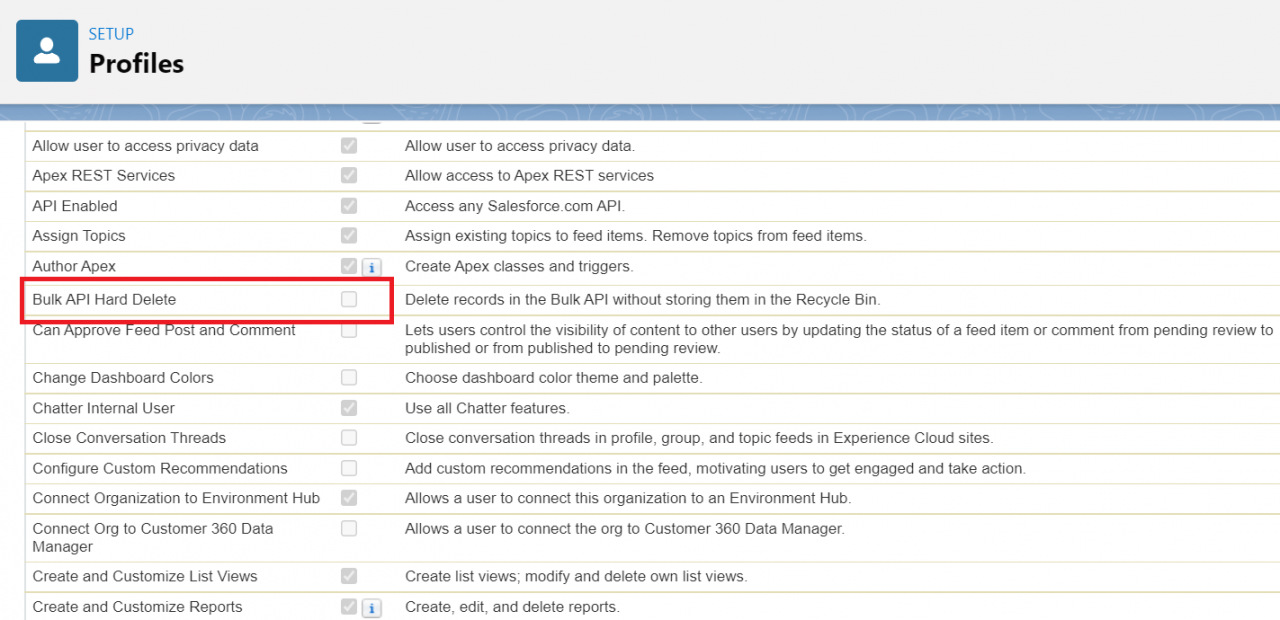Enable Configure Custom Recommendations checkbox
The height and width of the screenshot is (620, 1280).
point(349,468)
